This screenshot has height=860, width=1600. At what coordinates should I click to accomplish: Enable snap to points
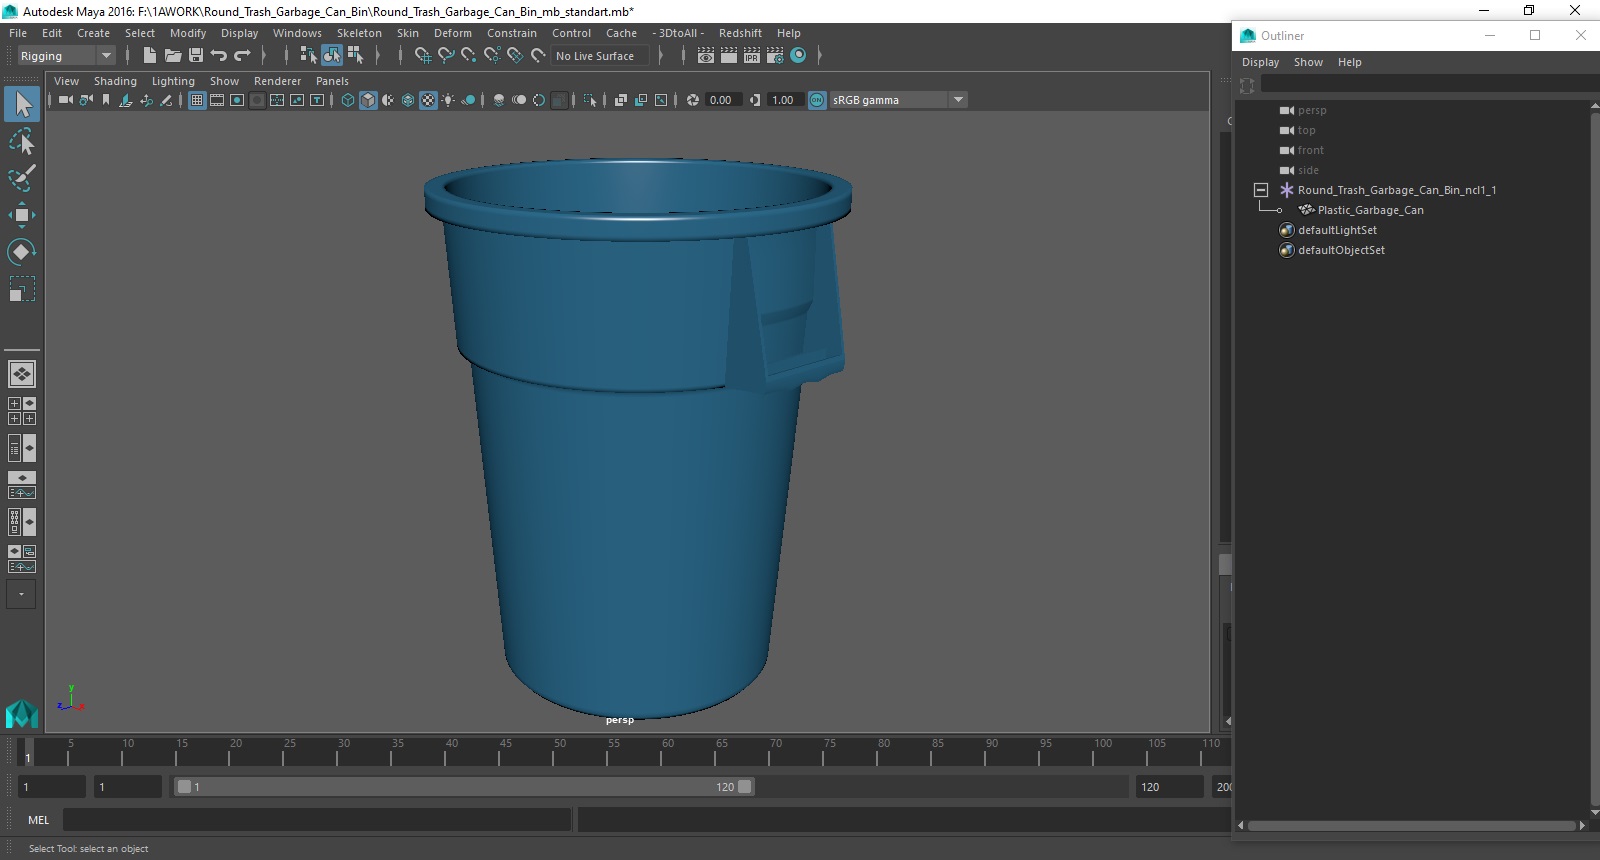point(469,56)
